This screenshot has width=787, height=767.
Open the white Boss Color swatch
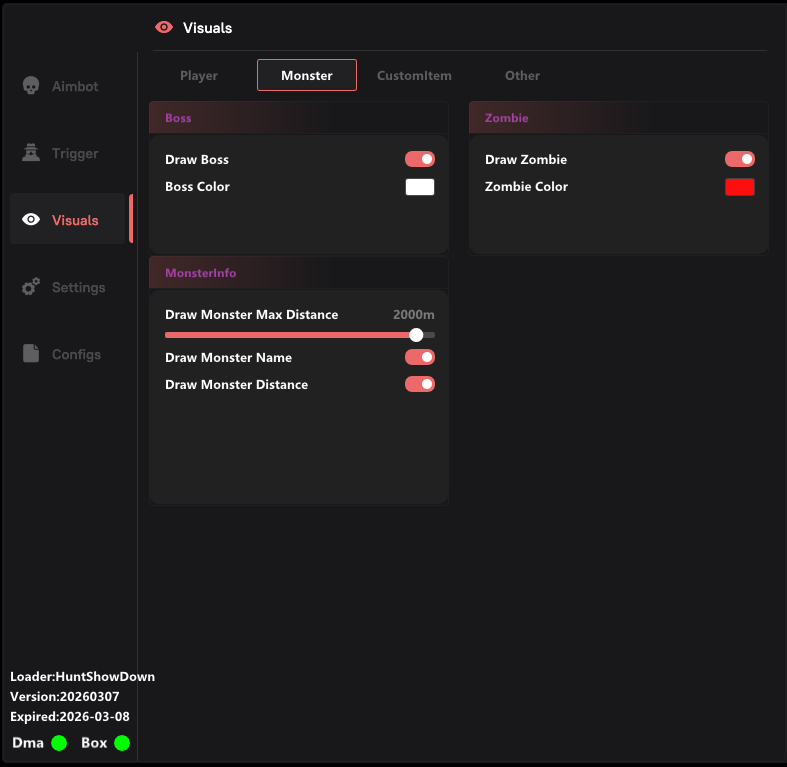click(419, 187)
